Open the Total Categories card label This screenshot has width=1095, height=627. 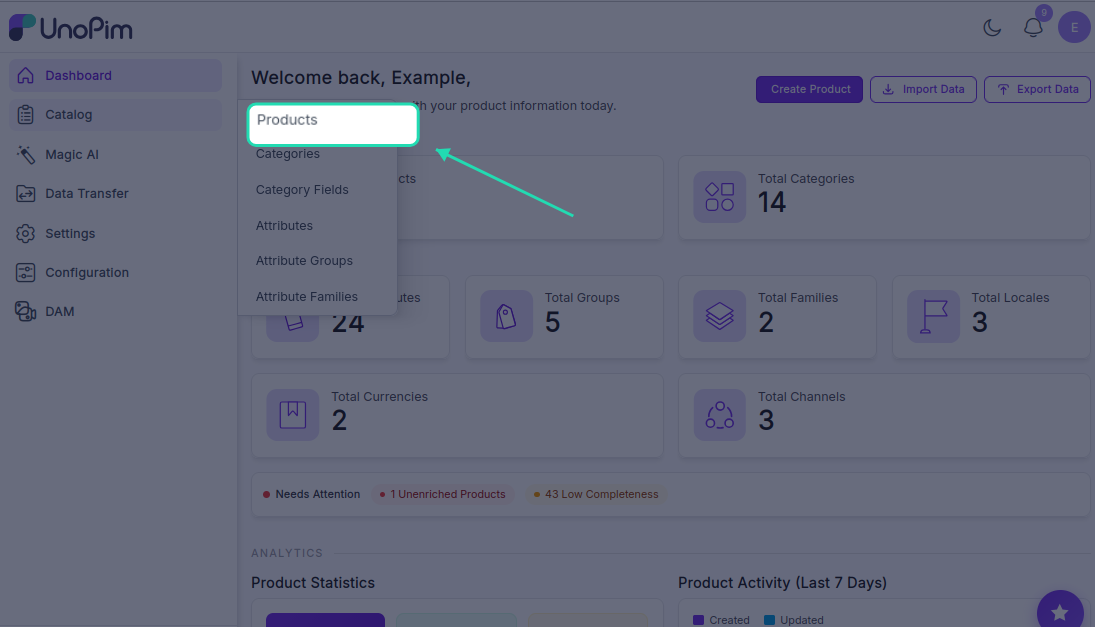click(806, 179)
